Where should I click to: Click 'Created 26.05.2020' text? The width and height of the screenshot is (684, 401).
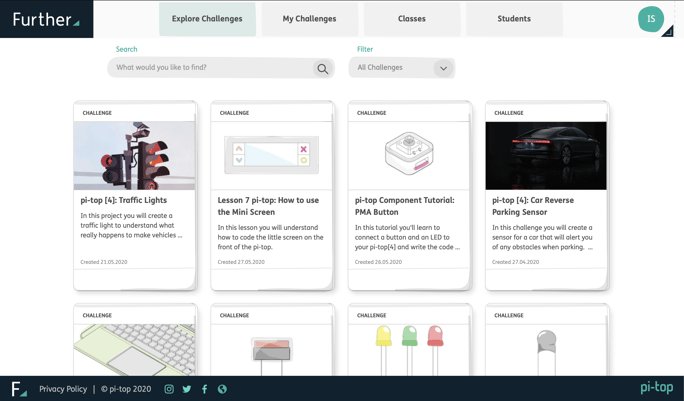tap(378, 262)
